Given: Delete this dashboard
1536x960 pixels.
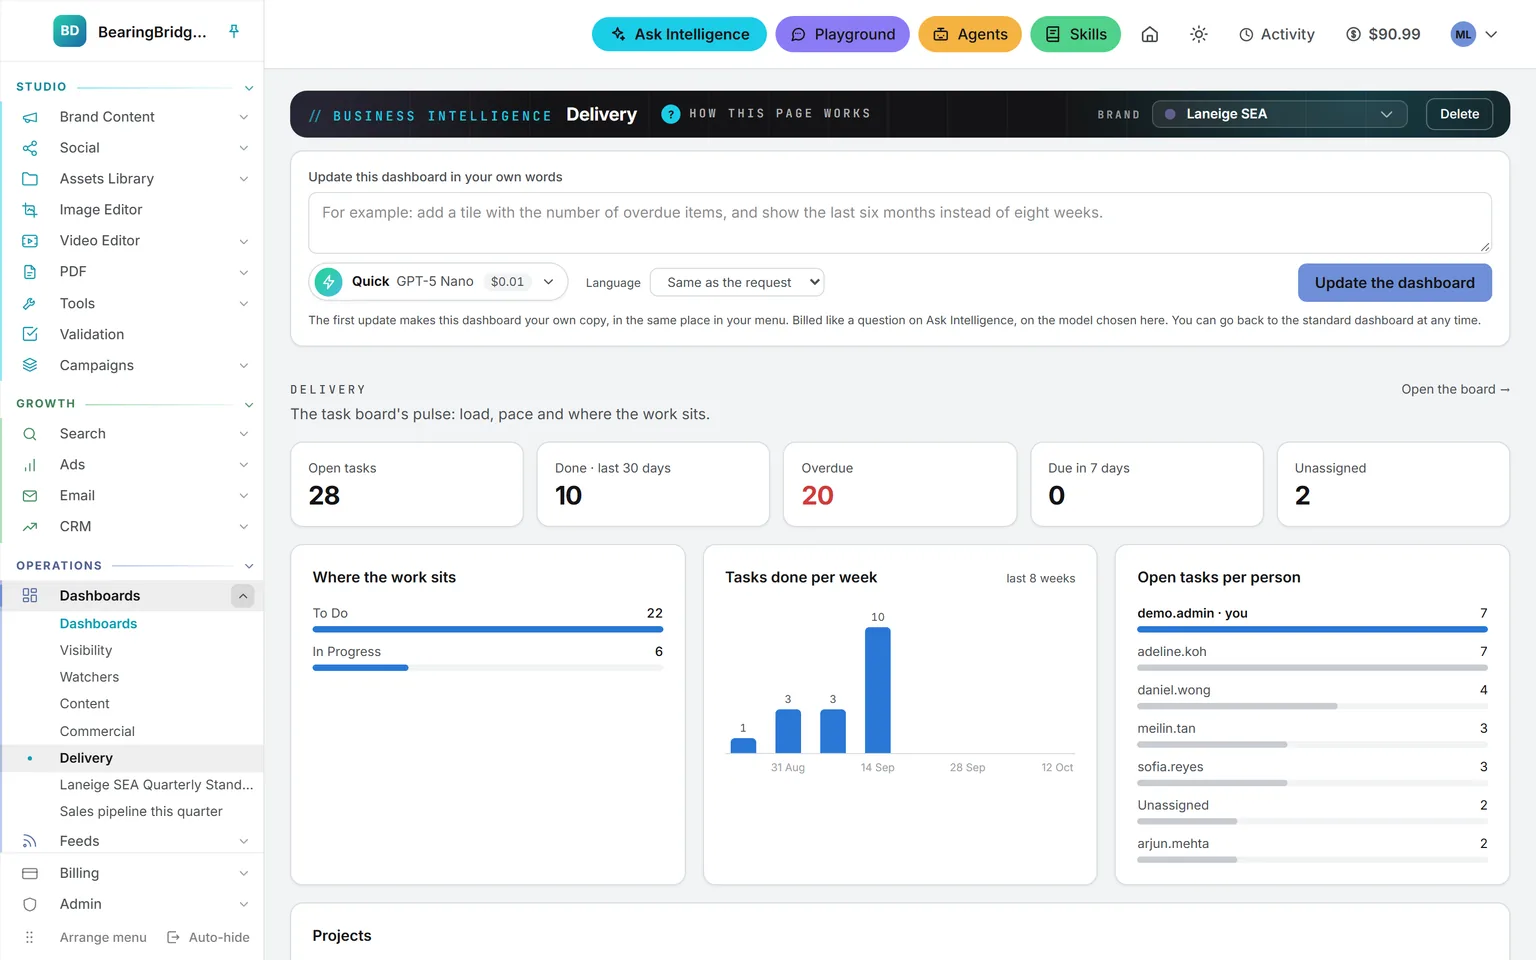Looking at the screenshot, I should 1459,114.
